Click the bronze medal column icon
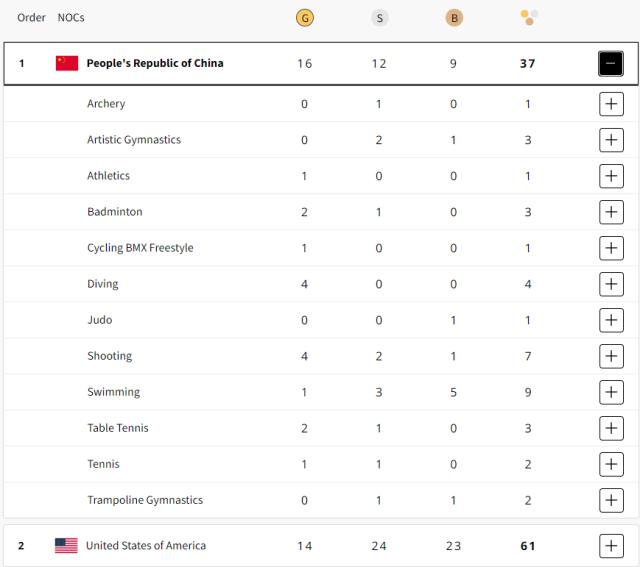Image resolution: width=640 pixels, height=567 pixels. click(453, 17)
